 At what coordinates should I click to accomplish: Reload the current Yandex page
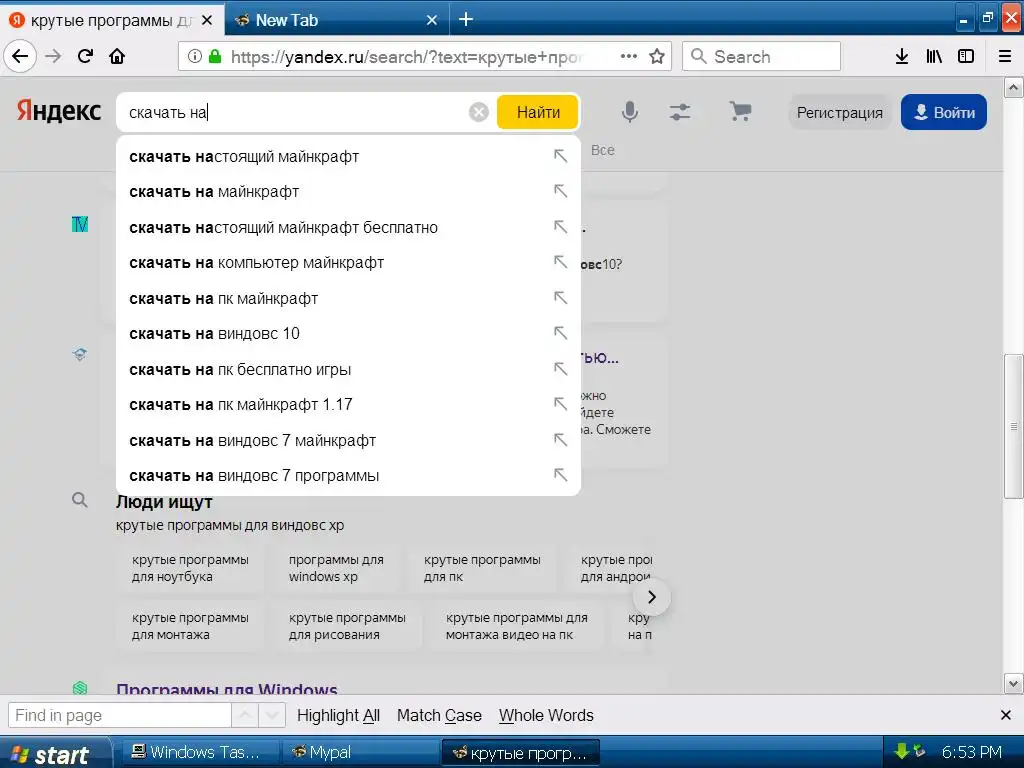(x=86, y=56)
